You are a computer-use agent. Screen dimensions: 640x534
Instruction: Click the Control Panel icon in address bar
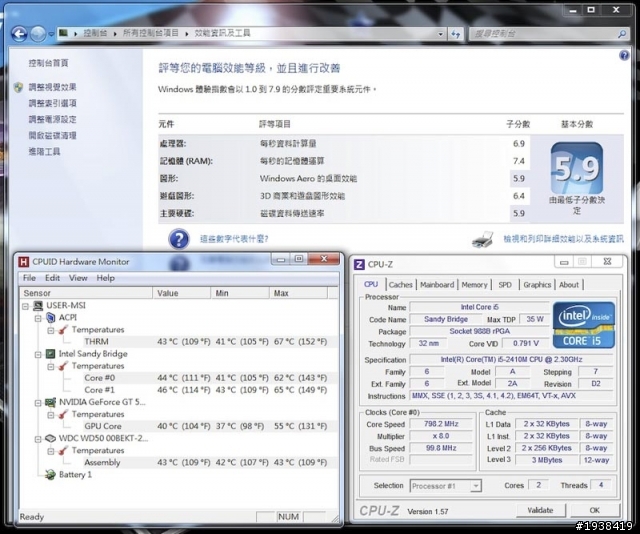click(x=63, y=33)
